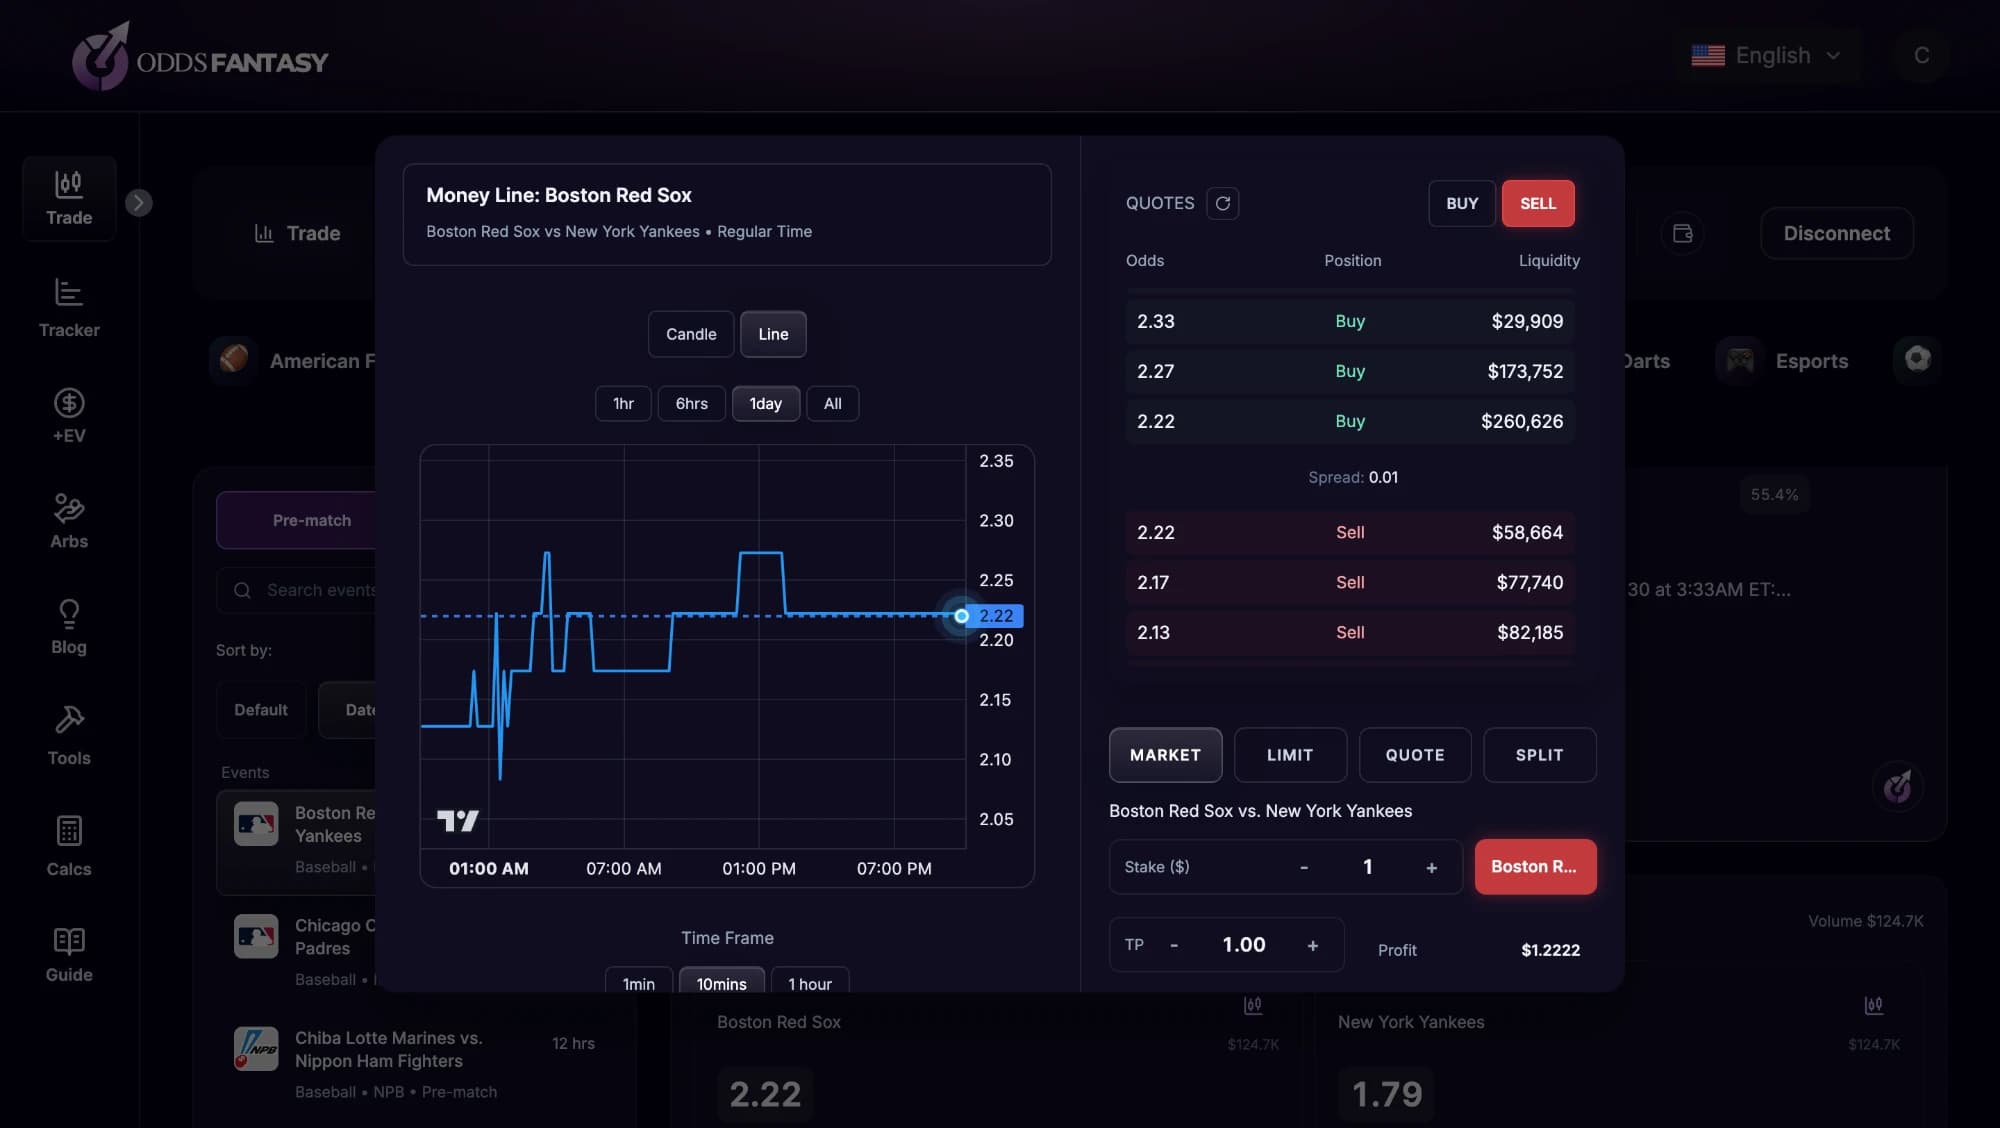The width and height of the screenshot is (2000, 1128).
Task: Select the Default sort button
Action: (261, 709)
